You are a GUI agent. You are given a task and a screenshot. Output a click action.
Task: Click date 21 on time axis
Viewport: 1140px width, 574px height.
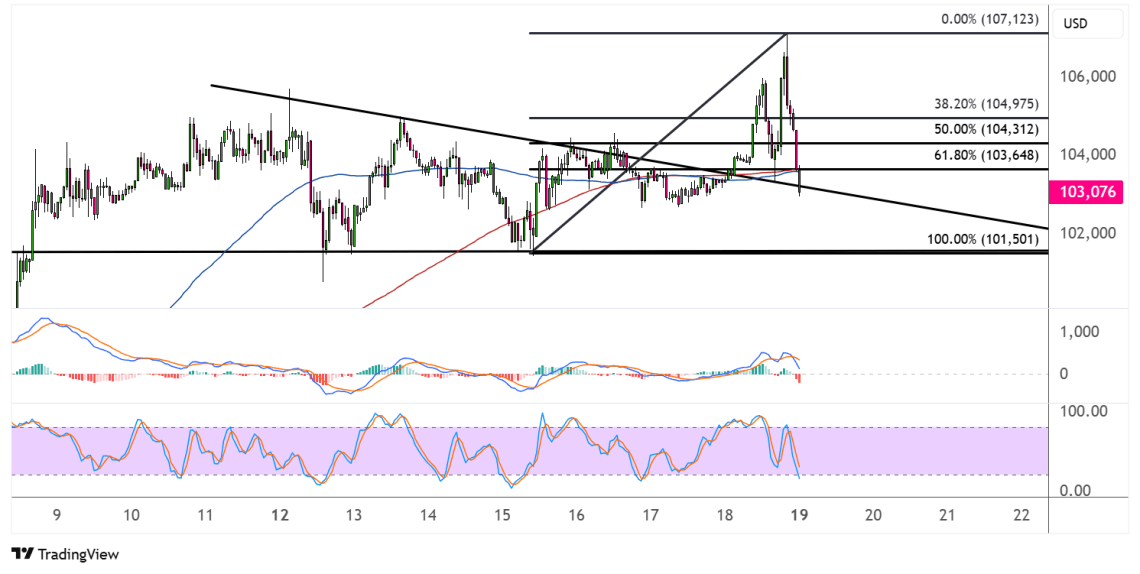click(x=947, y=515)
